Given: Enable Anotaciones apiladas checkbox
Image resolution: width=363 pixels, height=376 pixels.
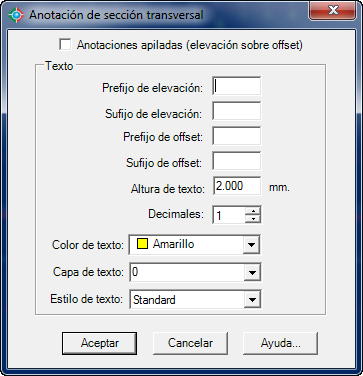Looking at the screenshot, I should 65,44.
